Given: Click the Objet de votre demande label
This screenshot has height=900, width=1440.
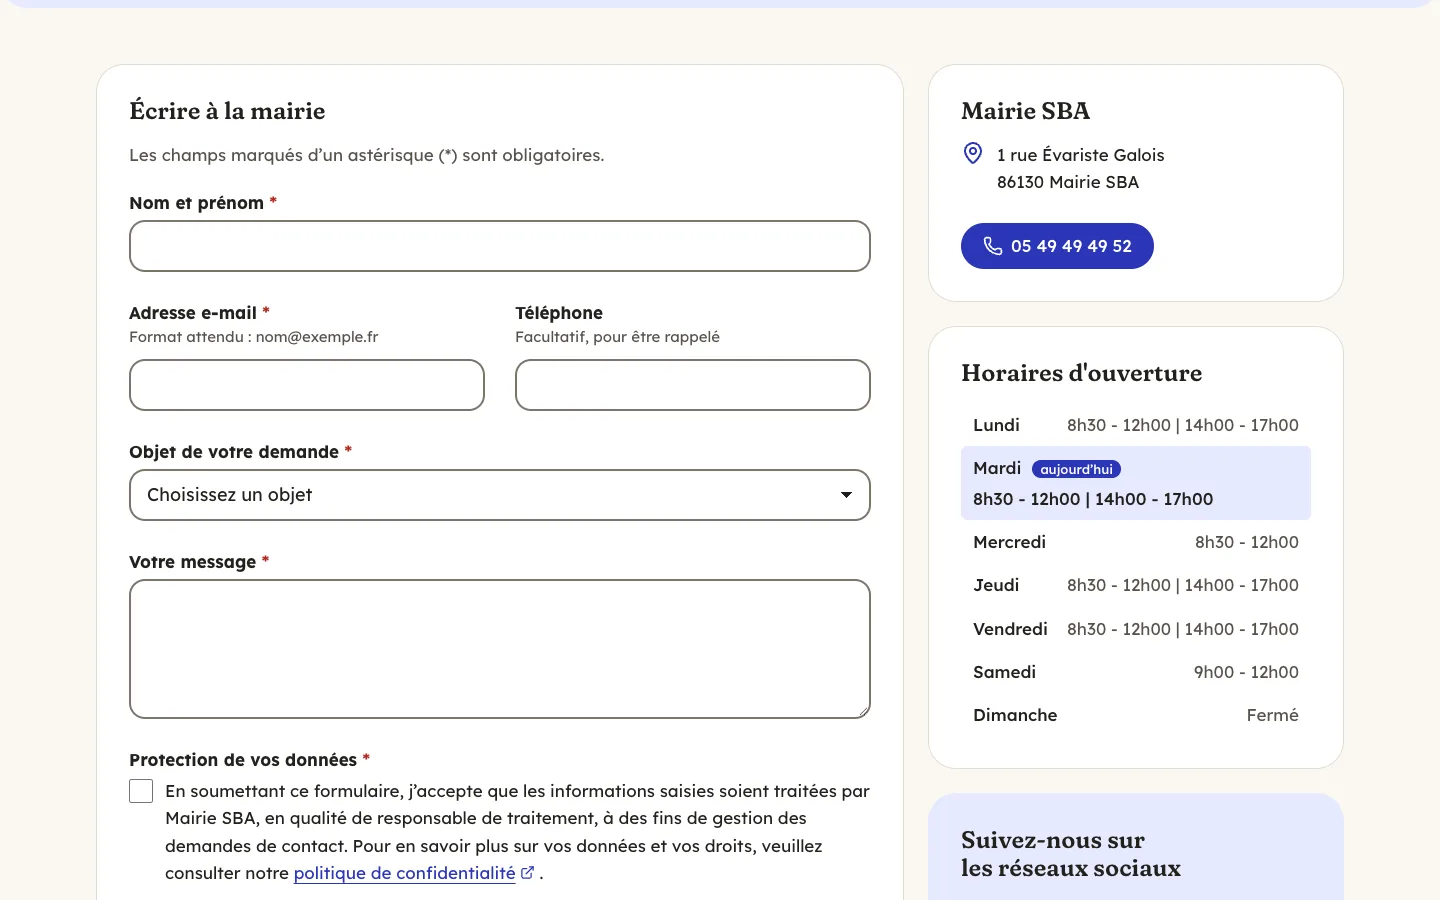Looking at the screenshot, I should pos(240,452).
